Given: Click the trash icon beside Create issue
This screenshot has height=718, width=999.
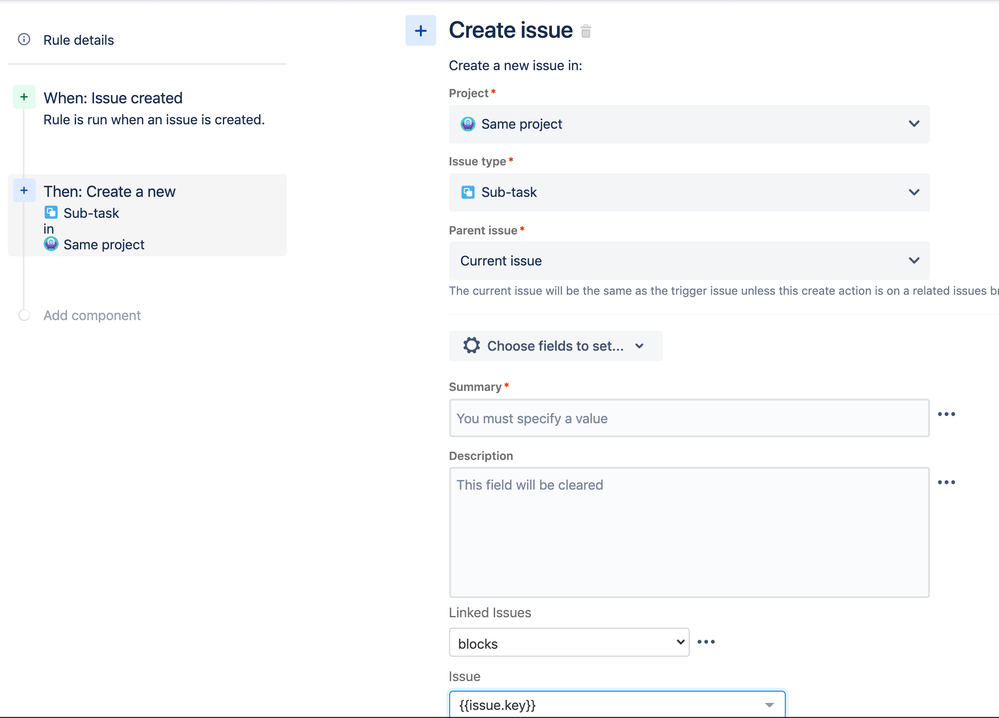Looking at the screenshot, I should [x=586, y=32].
